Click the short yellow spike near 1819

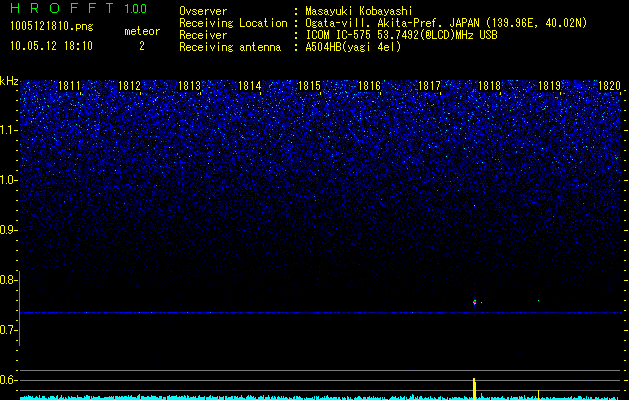[x=538, y=394]
